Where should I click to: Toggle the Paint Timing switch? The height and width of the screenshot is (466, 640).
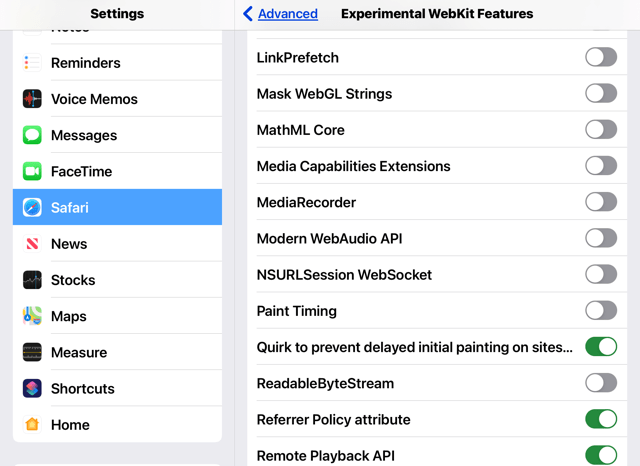601,311
